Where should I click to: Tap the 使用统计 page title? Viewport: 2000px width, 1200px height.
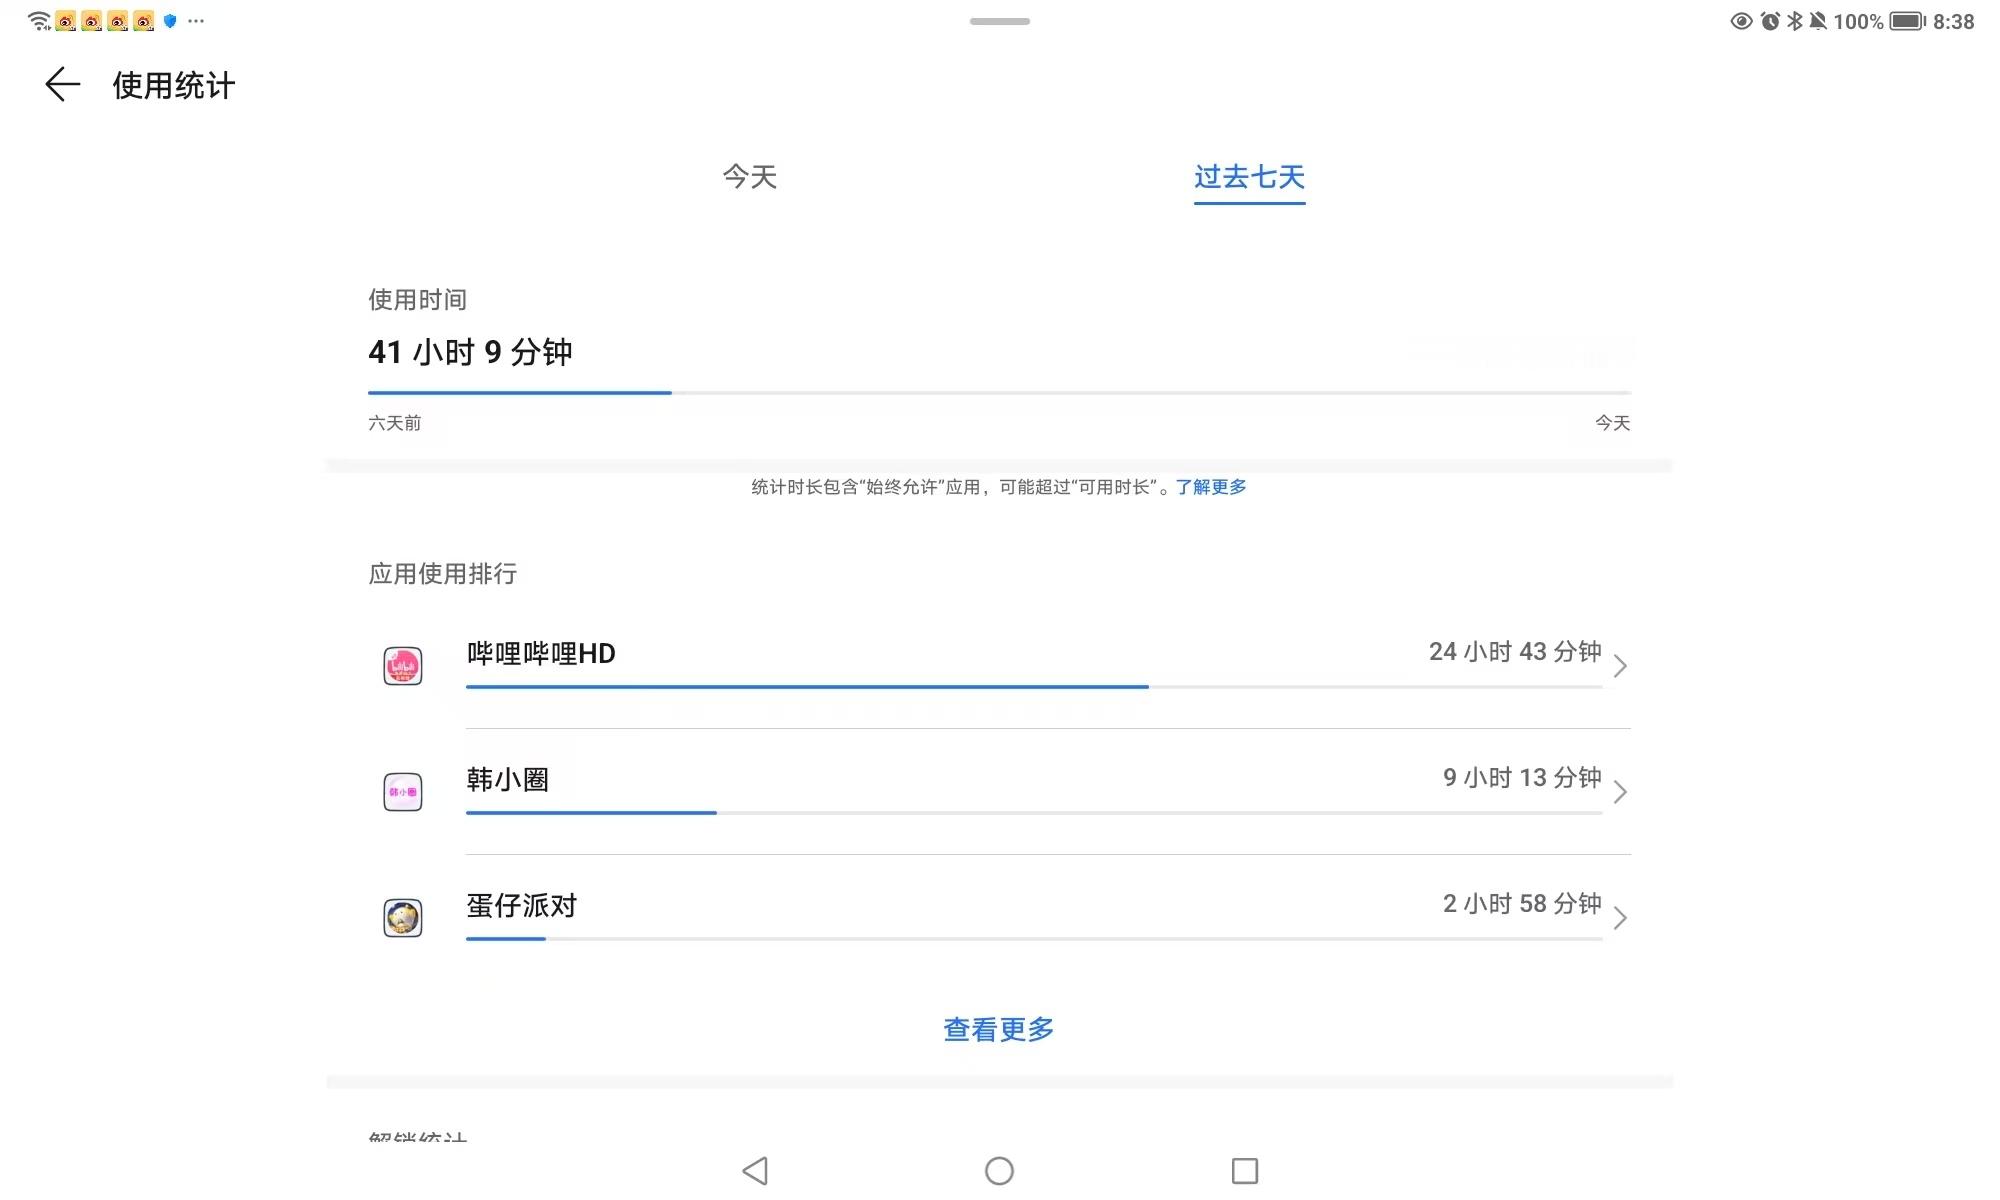pos(174,85)
